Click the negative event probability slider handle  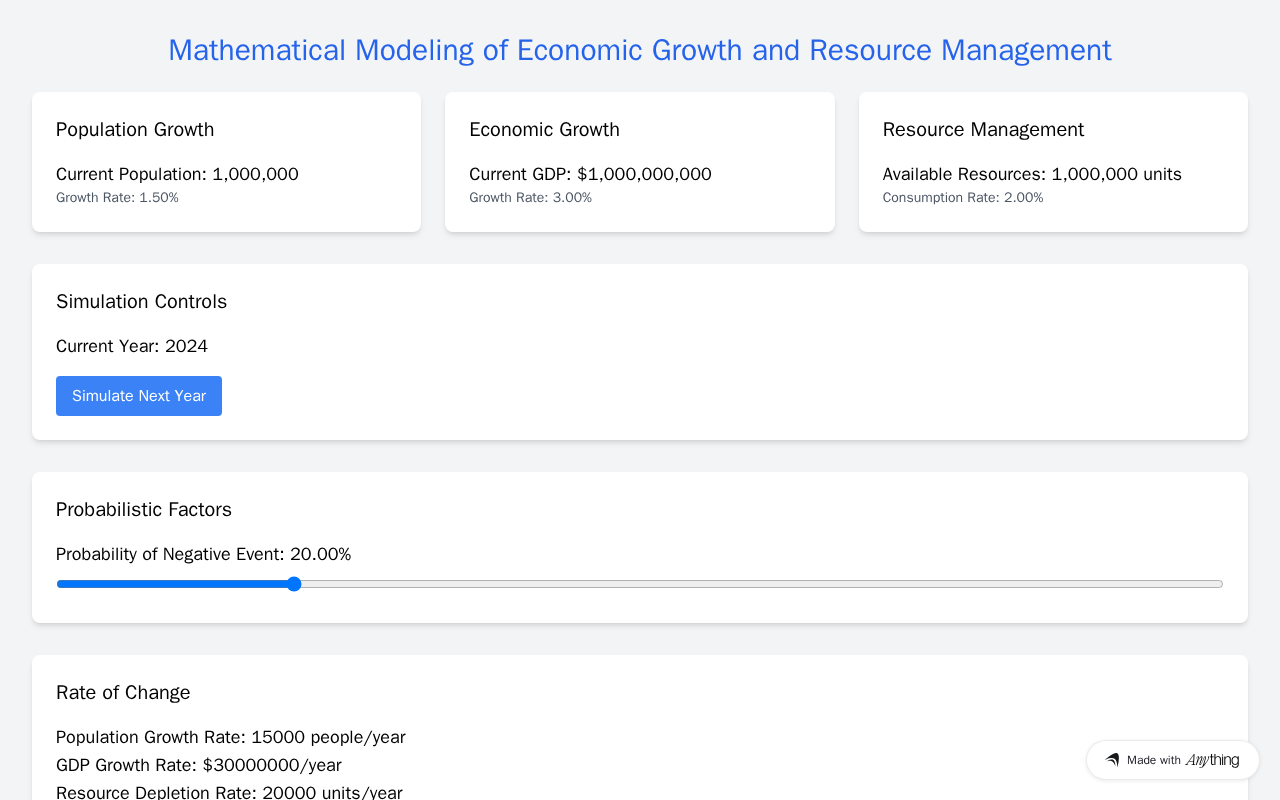tap(294, 584)
